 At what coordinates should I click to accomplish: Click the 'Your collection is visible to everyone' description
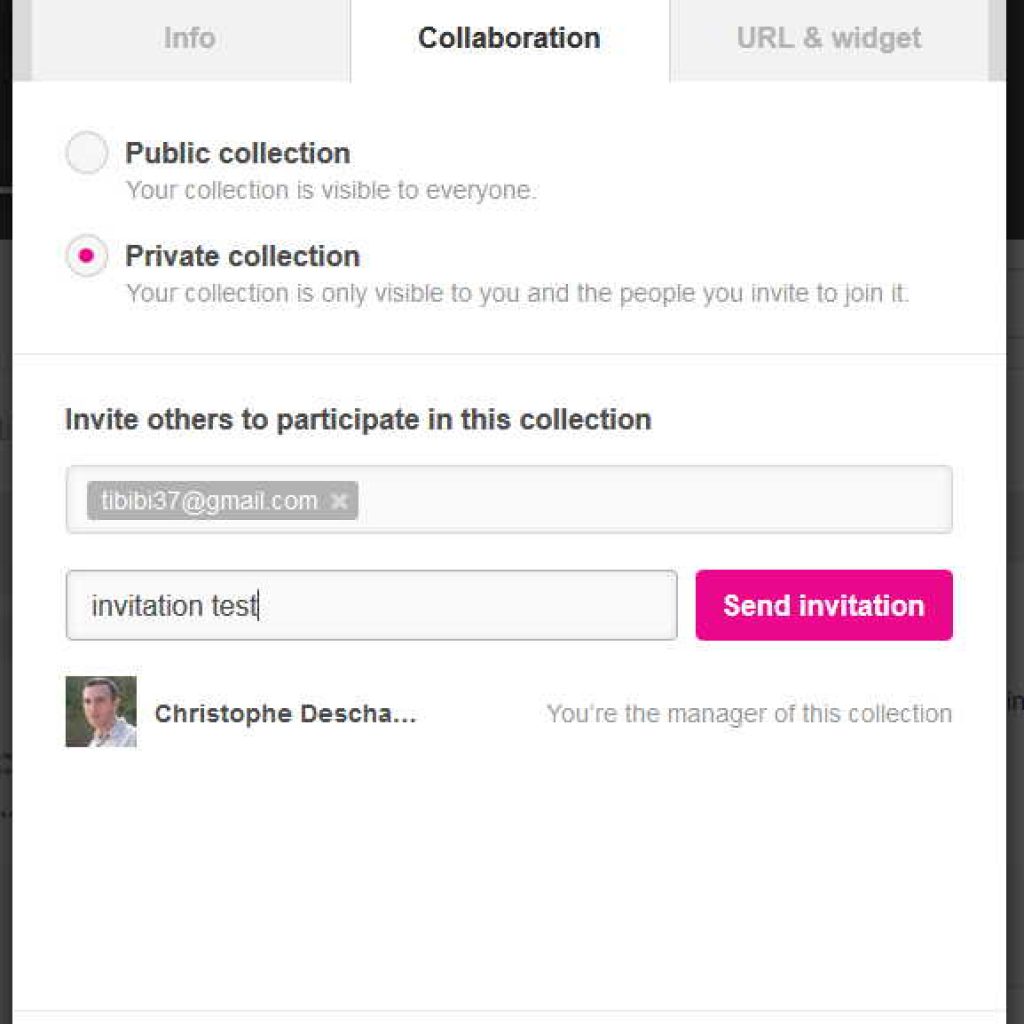[331, 191]
